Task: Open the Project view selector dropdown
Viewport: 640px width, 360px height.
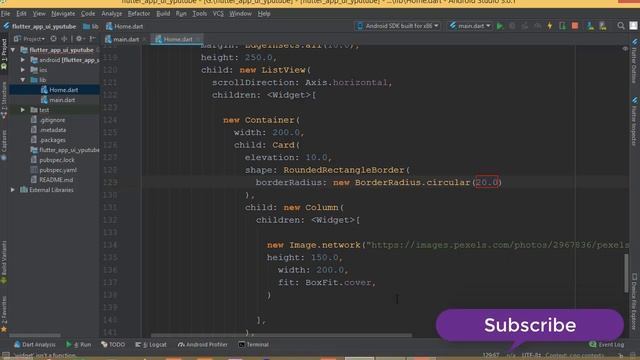Action: 29,39
